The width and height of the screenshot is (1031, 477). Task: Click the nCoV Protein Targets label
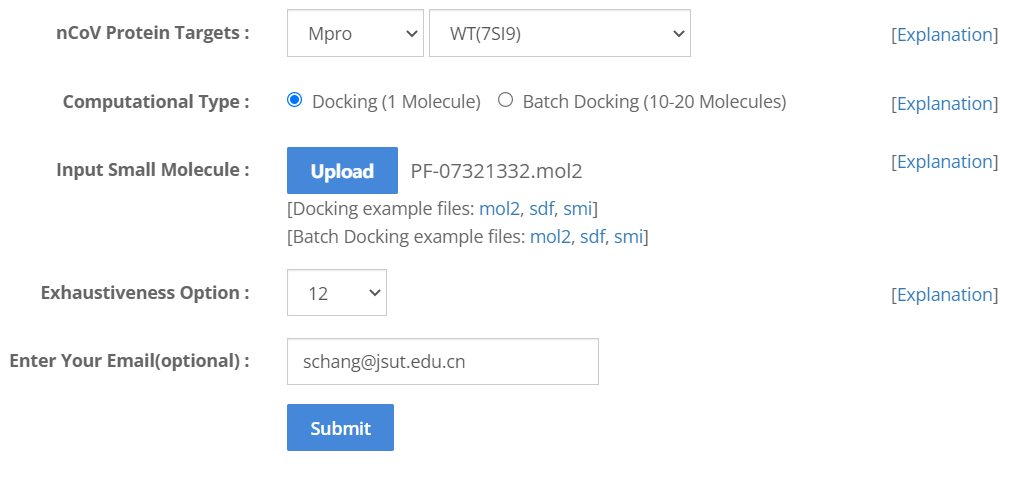click(153, 33)
